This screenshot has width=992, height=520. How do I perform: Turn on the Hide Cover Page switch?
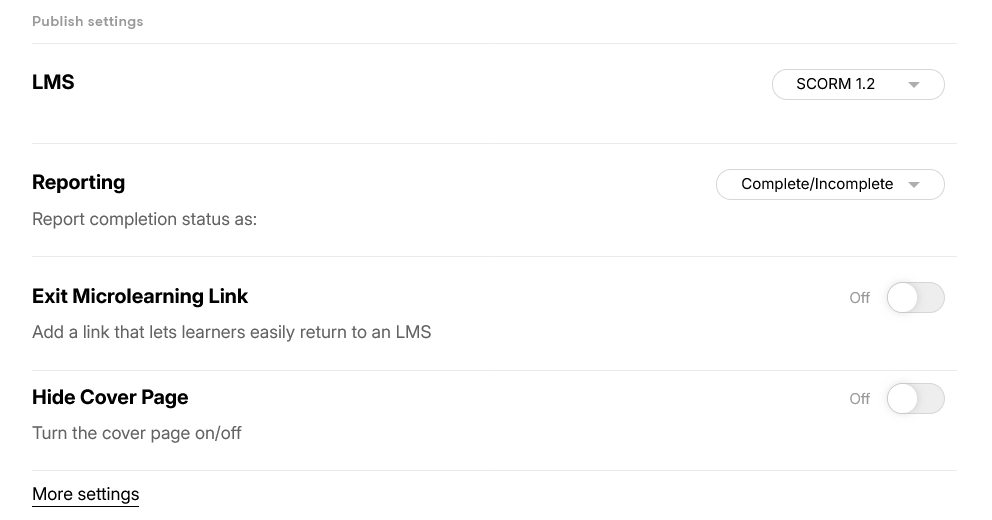pos(915,399)
